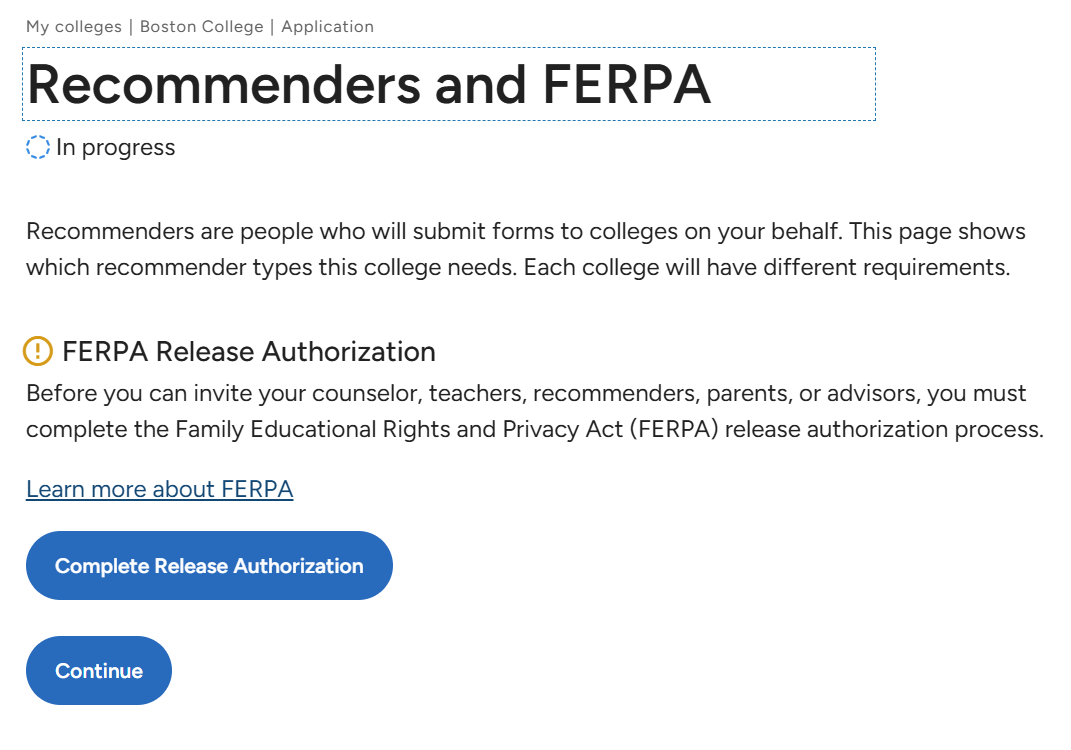Click the In progress status text
The width and height of the screenshot is (1071, 750).
point(115,148)
